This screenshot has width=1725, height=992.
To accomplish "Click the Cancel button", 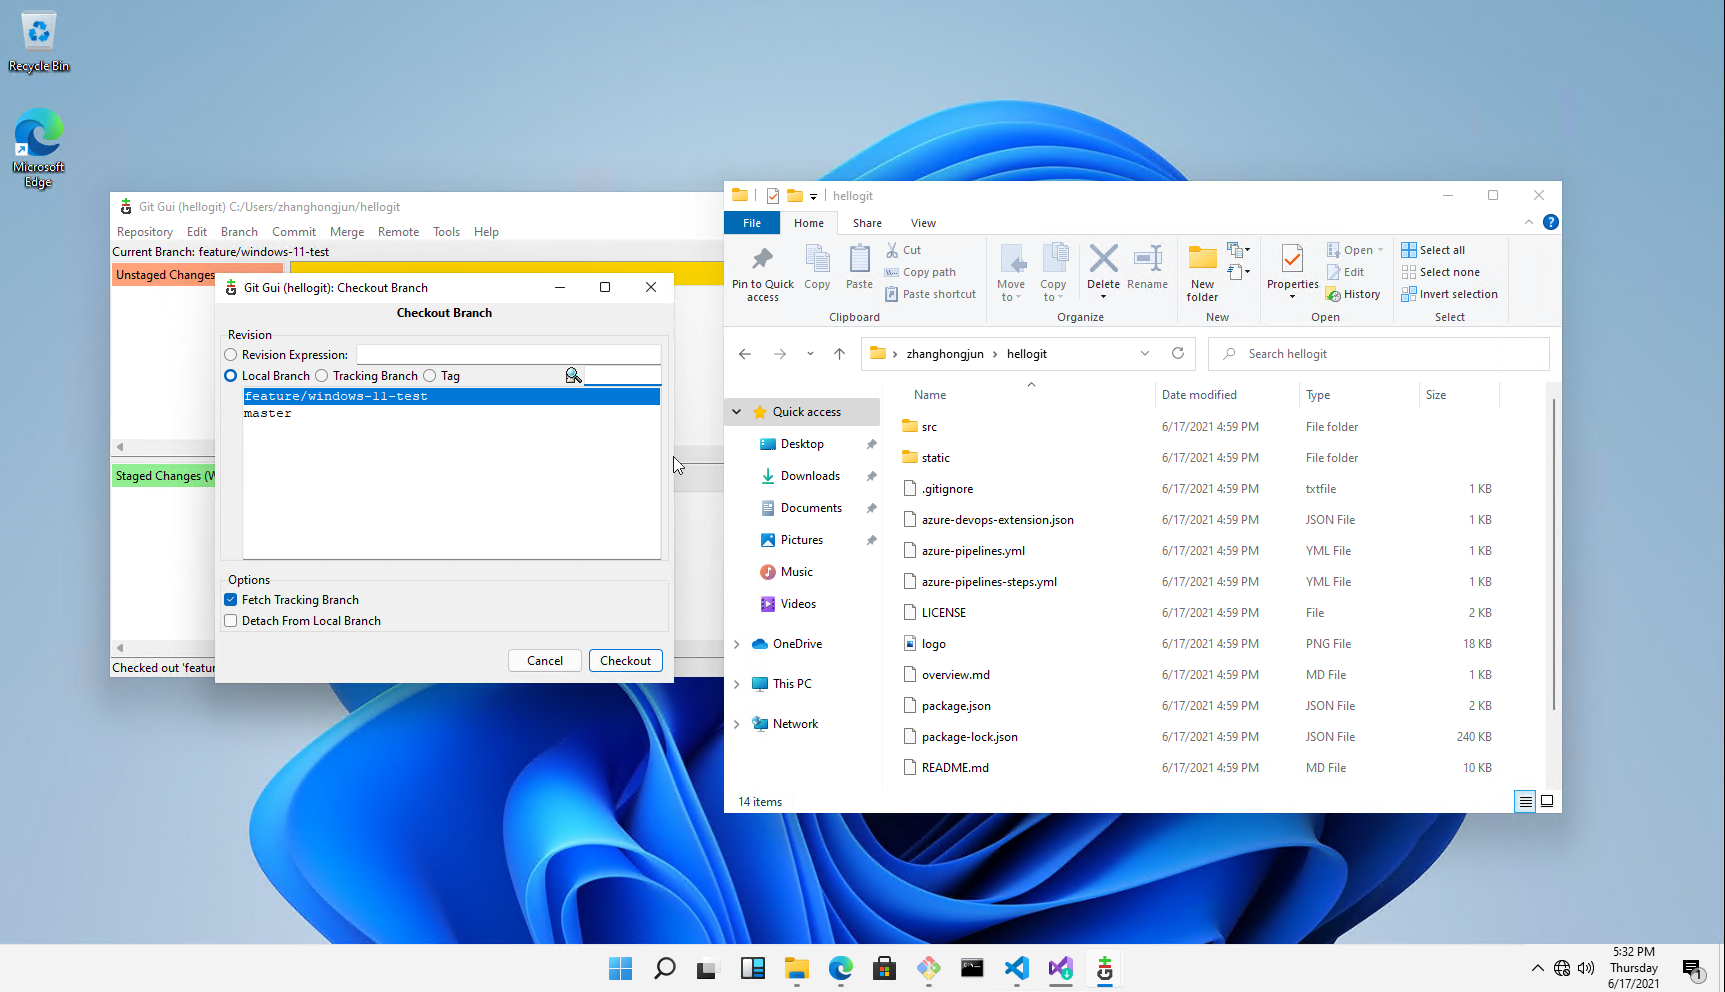I will click(545, 661).
